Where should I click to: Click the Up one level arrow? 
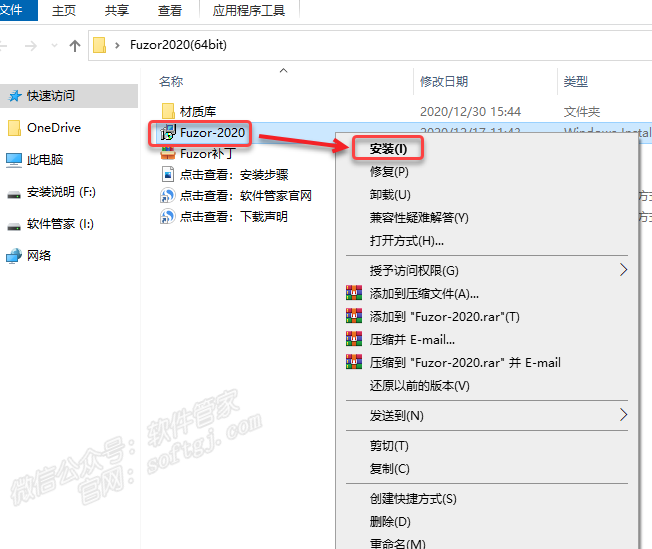click(75, 46)
